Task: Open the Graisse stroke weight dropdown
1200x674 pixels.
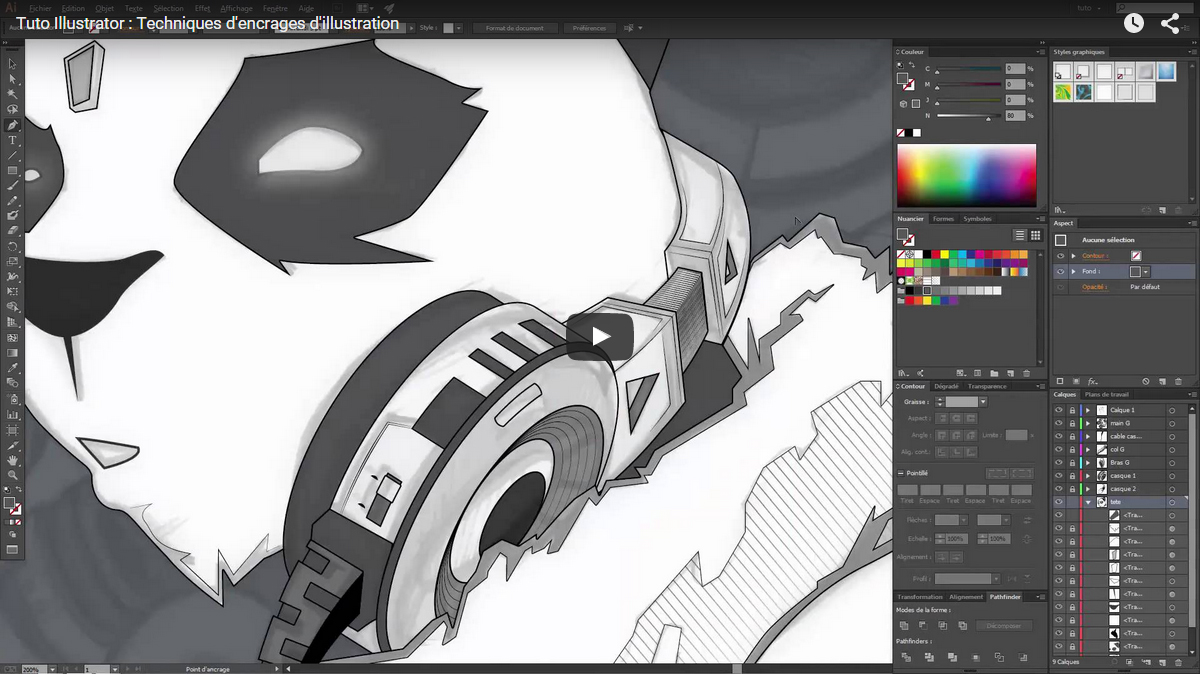Action: (983, 401)
